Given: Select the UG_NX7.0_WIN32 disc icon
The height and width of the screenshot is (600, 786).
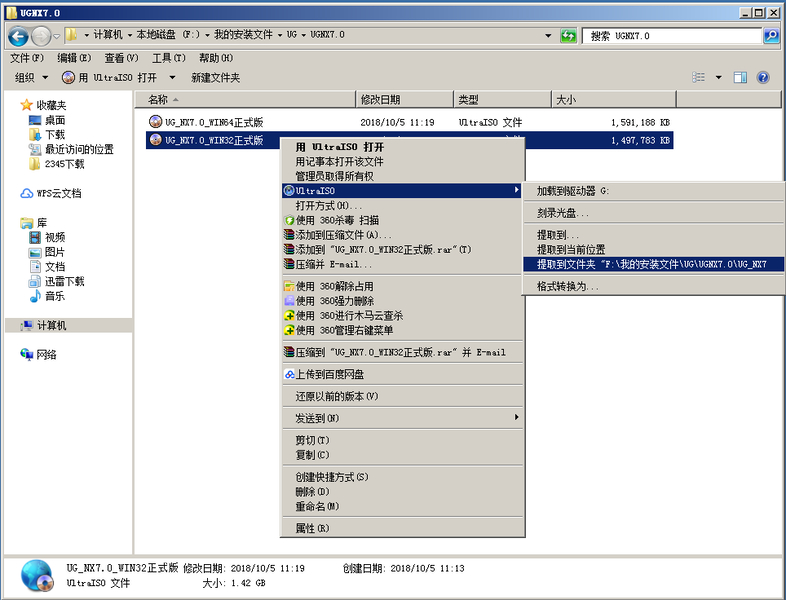Looking at the screenshot, I should [155, 140].
